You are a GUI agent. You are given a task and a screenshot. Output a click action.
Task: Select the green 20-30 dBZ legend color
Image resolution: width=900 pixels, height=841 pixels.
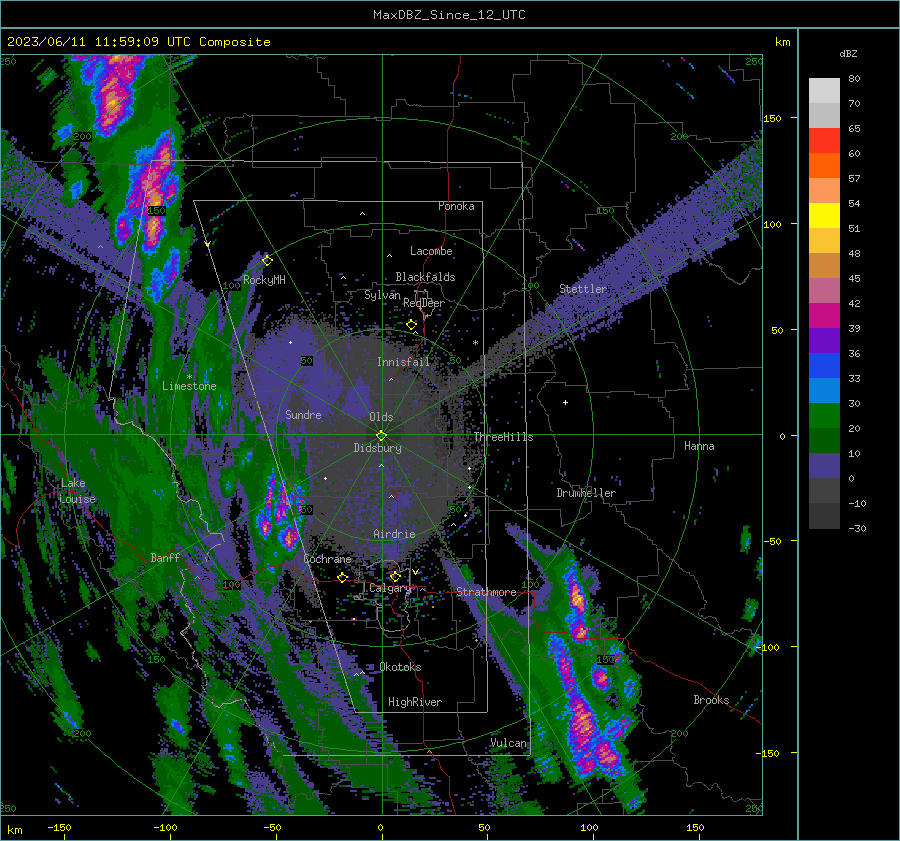click(824, 416)
